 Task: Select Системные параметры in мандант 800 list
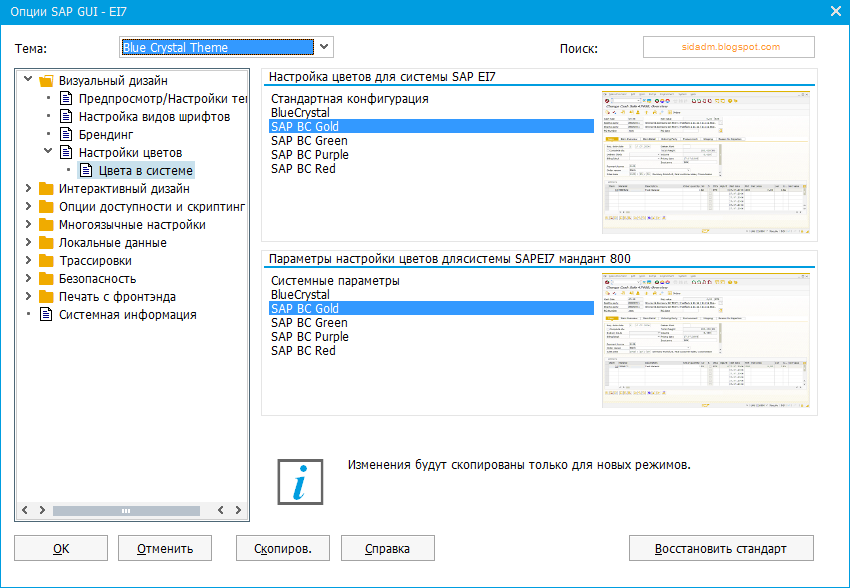[x=335, y=281]
